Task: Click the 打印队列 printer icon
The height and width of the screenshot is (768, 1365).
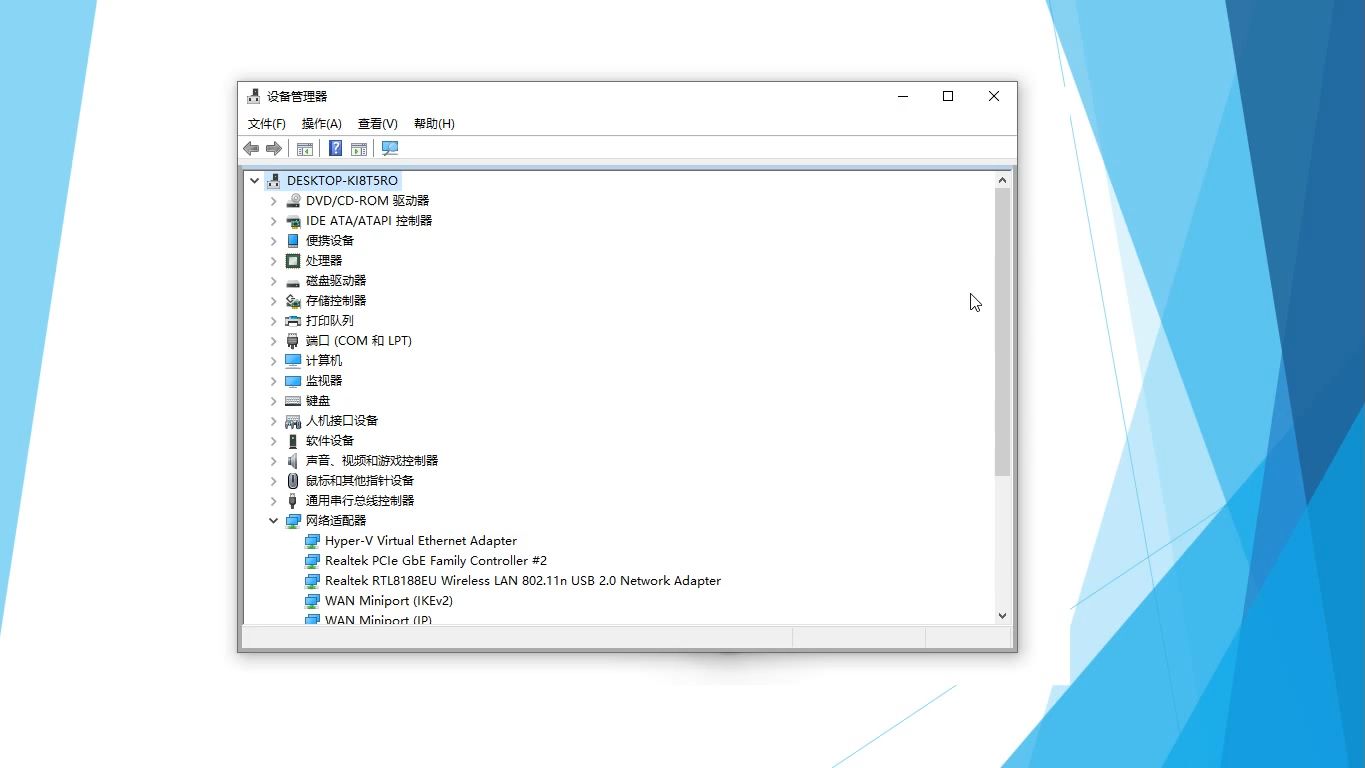Action: pyautogui.click(x=293, y=321)
